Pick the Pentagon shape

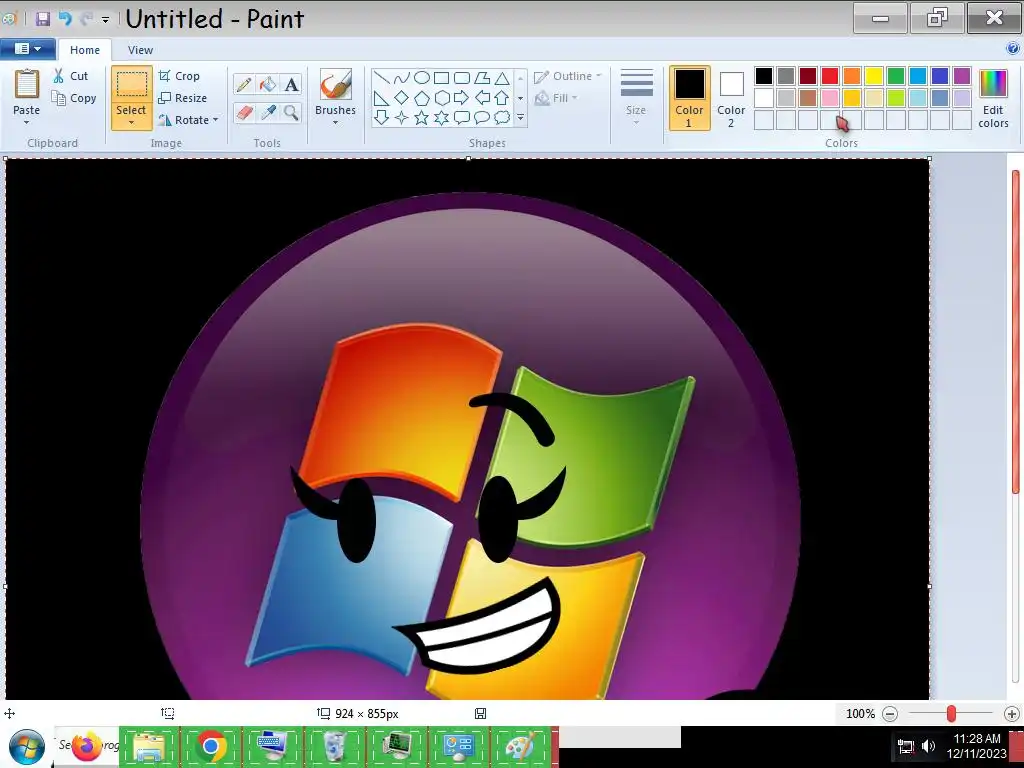pos(422,98)
